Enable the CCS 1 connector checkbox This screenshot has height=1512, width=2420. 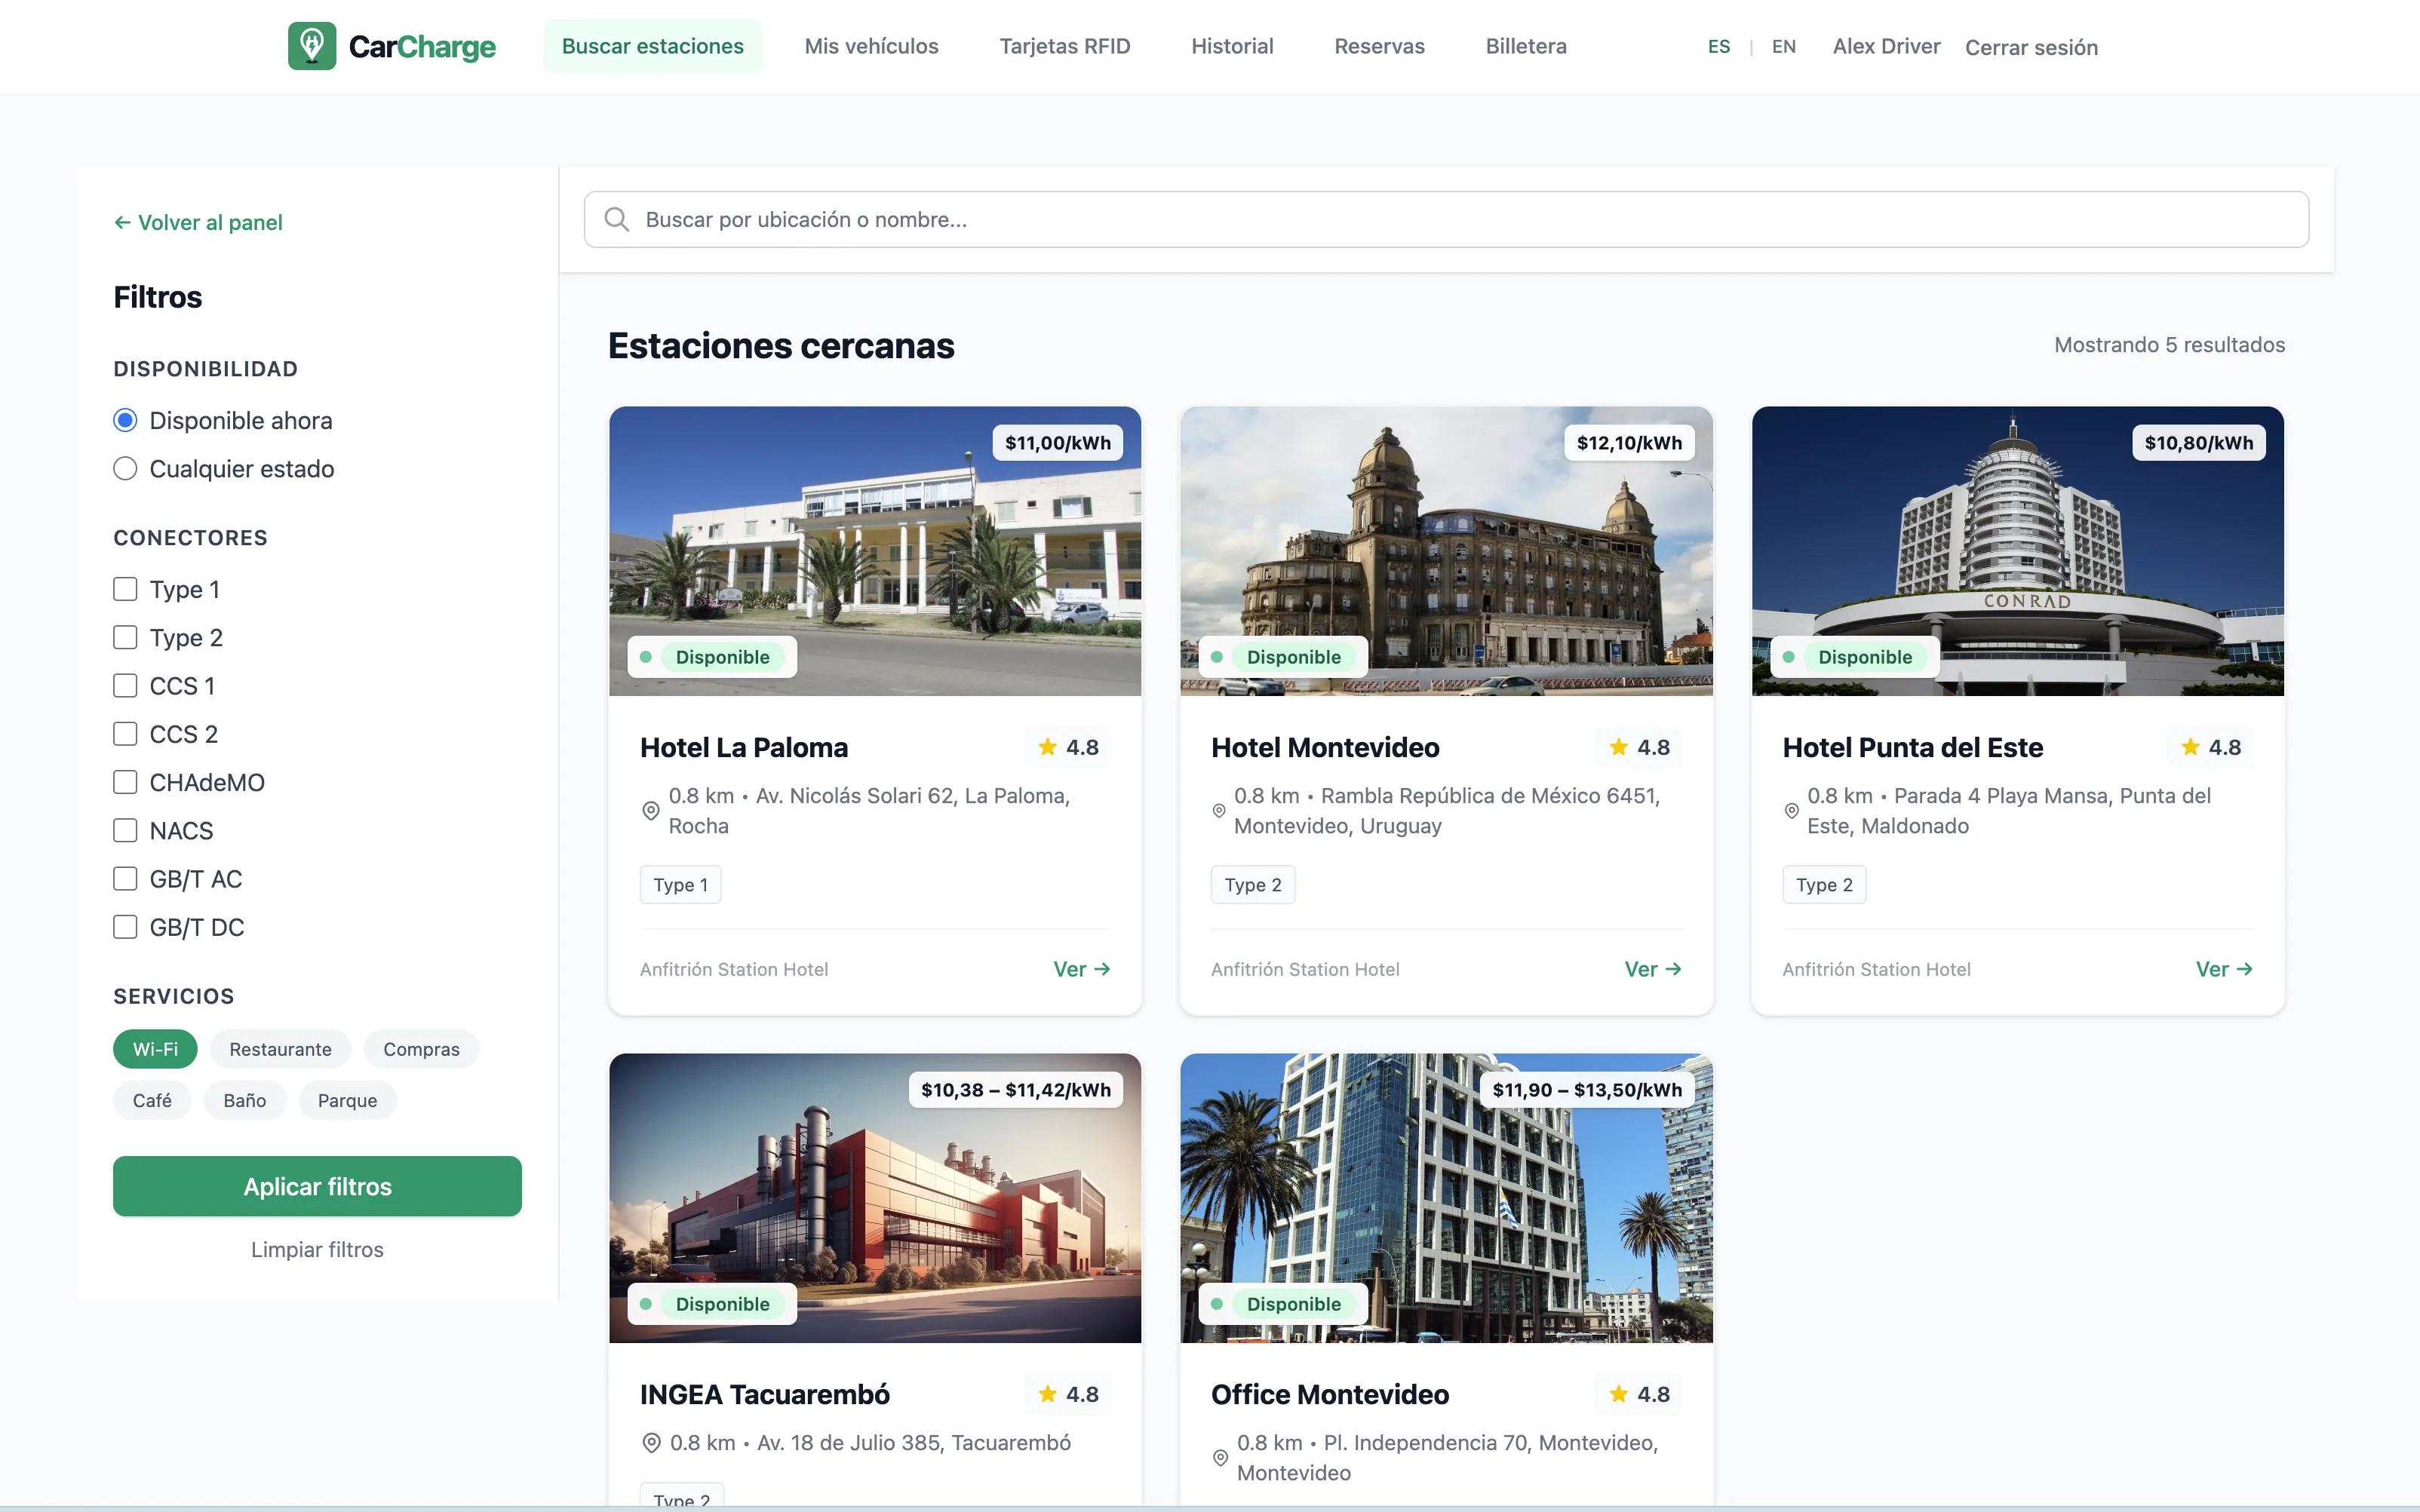pos(125,686)
